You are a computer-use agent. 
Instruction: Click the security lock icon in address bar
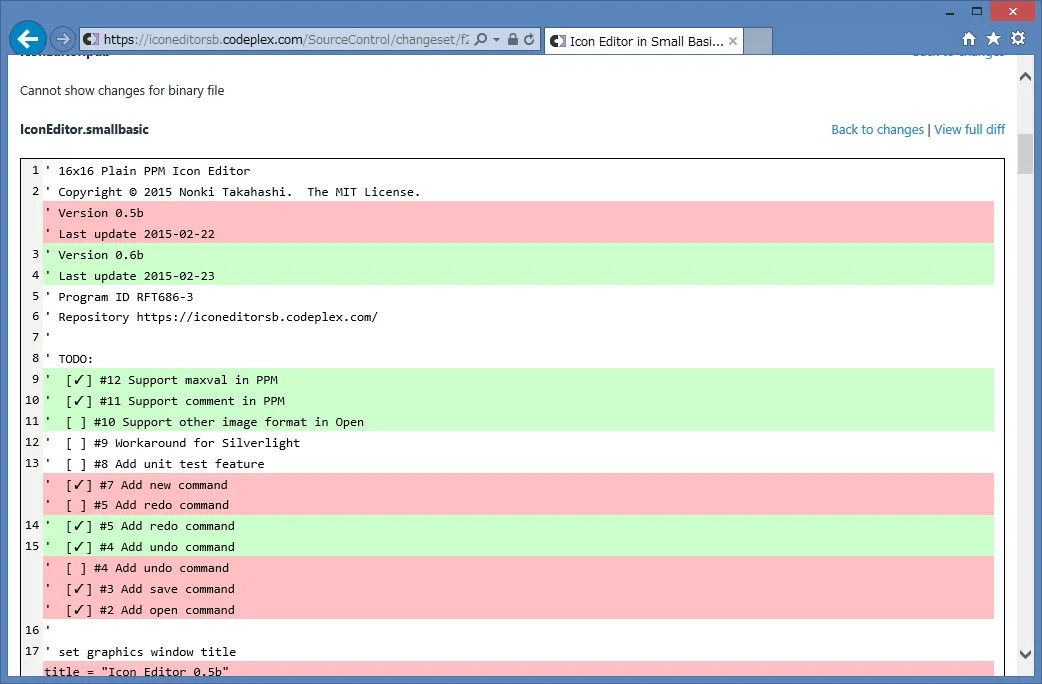(x=512, y=39)
